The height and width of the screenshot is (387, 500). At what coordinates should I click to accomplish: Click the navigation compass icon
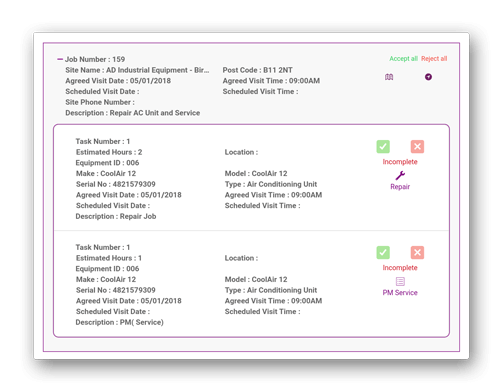point(428,77)
